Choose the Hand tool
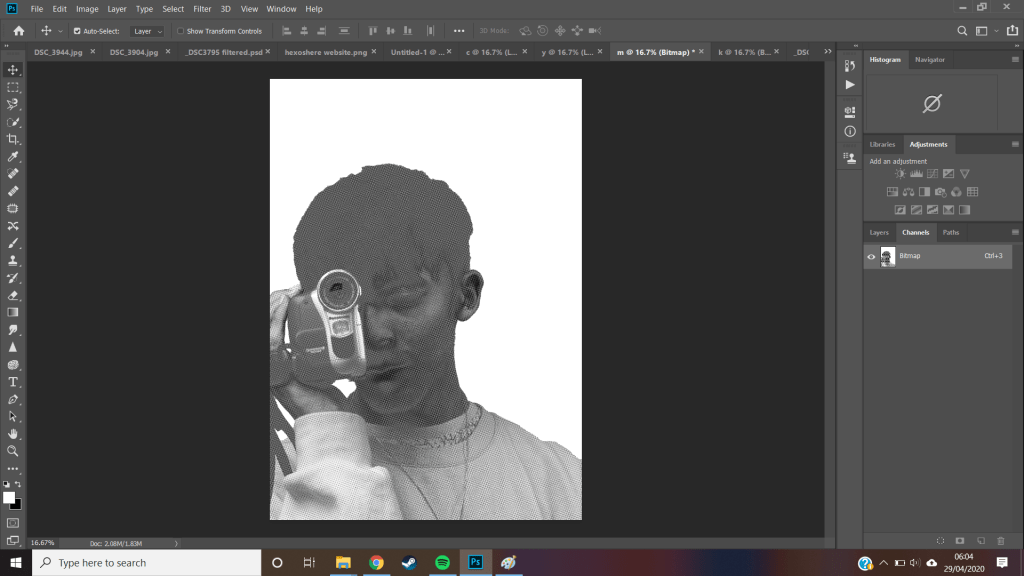Image resolution: width=1024 pixels, height=576 pixels. pyautogui.click(x=13, y=434)
